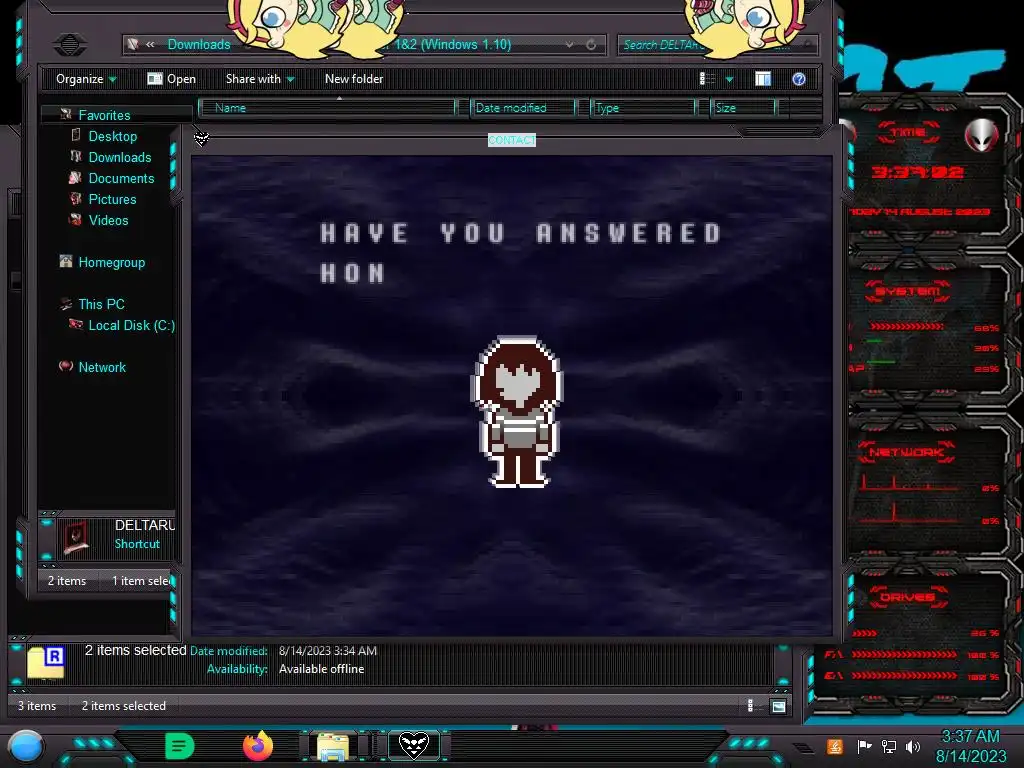Expand the Share with dropdown
This screenshot has height=768, width=1024.
260,79
